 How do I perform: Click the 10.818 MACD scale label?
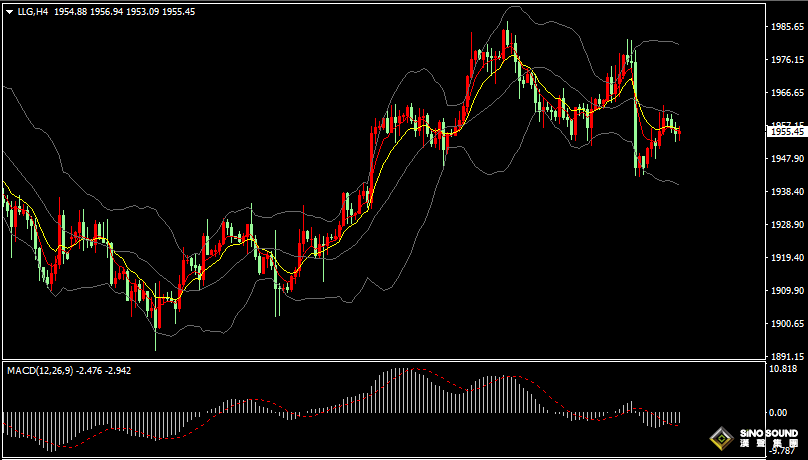pos(783,368)
